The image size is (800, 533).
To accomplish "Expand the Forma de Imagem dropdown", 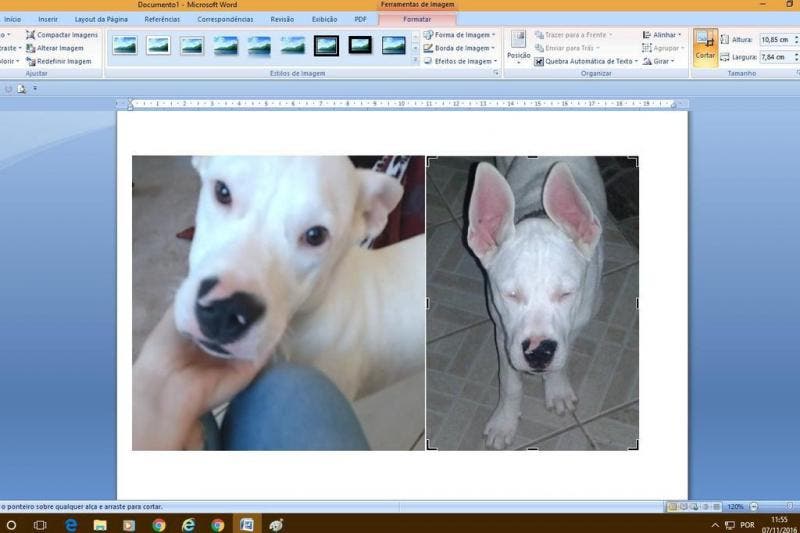I will [x=460, y=34].
